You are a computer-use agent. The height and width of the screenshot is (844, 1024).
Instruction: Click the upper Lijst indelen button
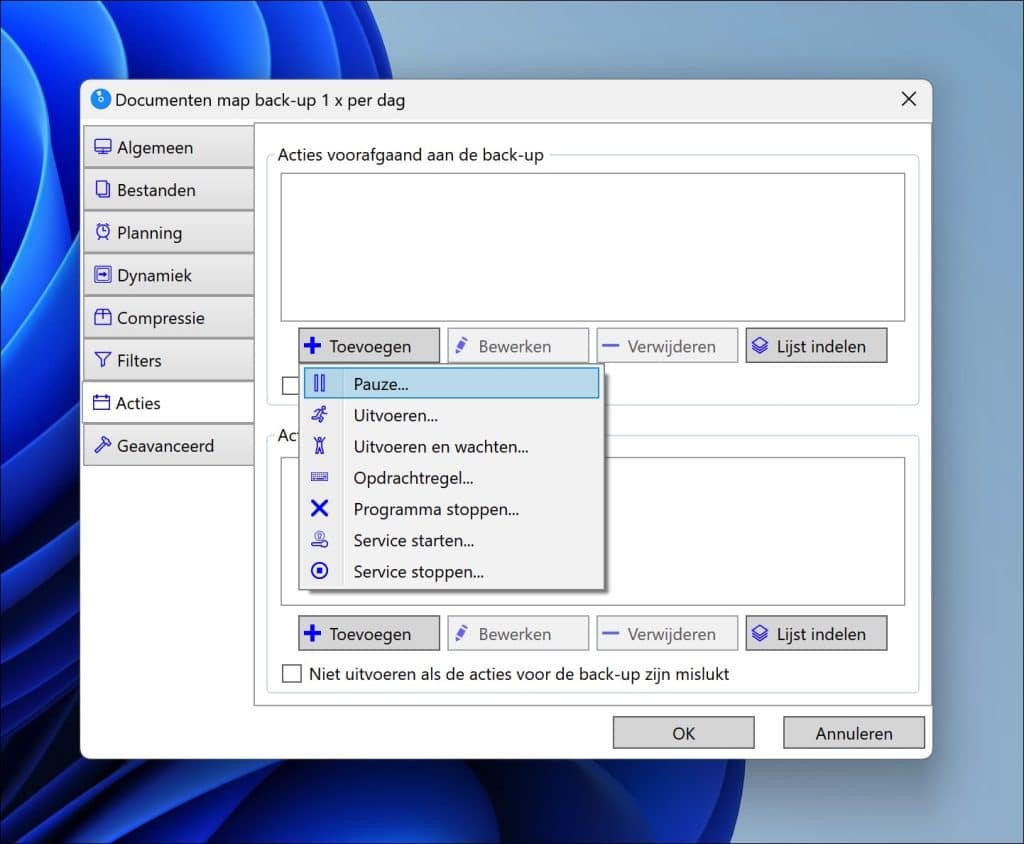816,346
